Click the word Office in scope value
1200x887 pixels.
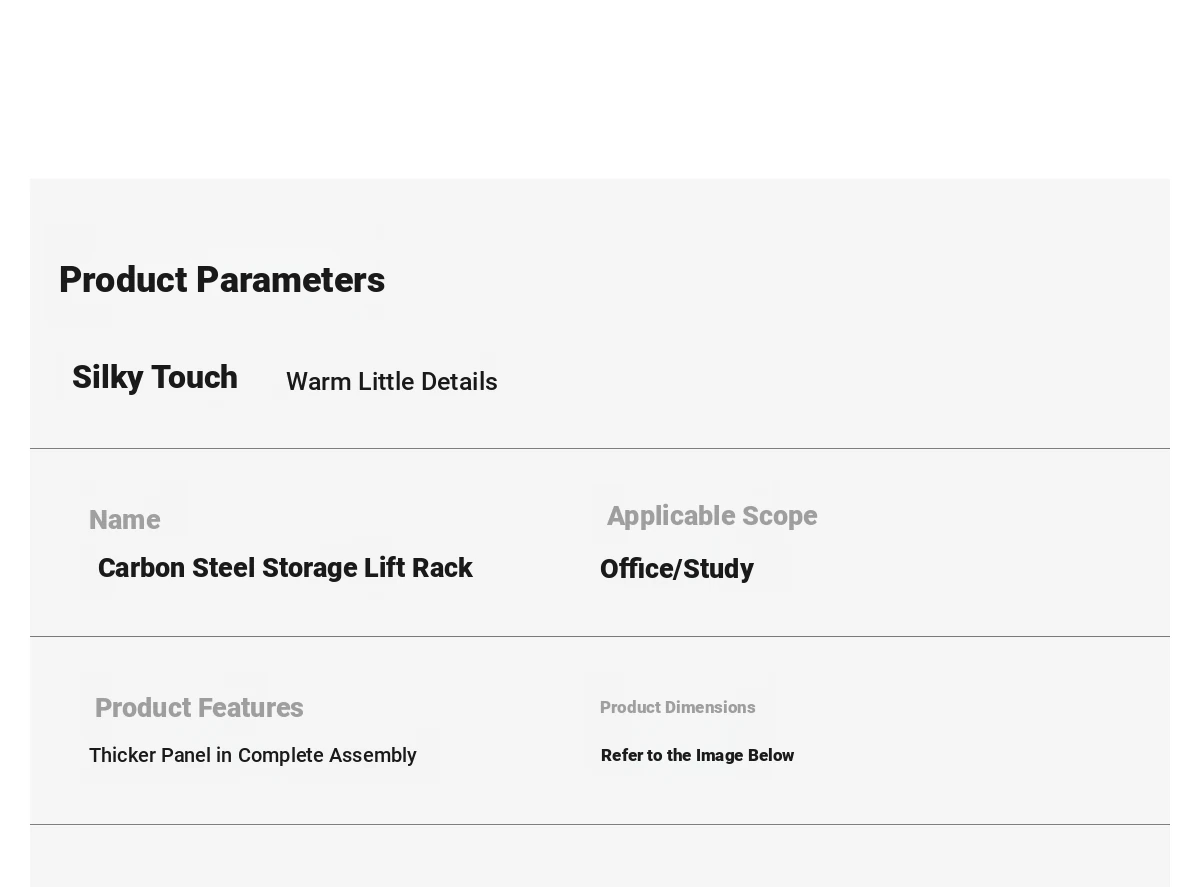point(638,569)
